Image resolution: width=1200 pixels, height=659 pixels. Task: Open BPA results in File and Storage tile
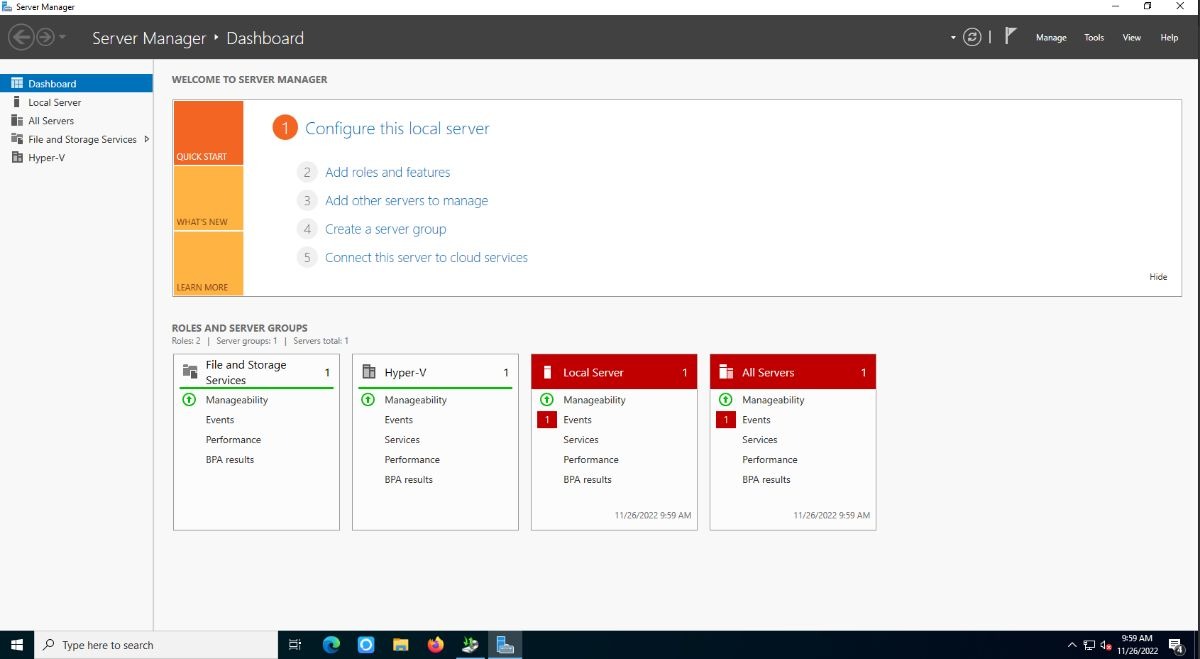[230, 460]
